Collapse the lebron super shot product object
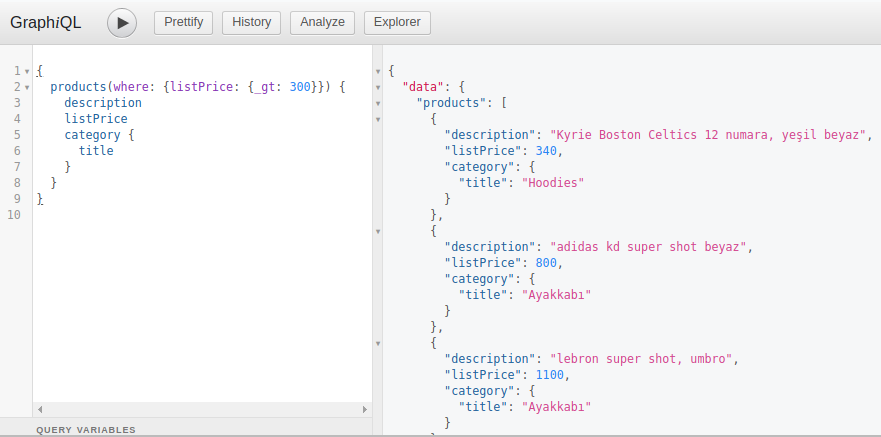Image resolution: width=881 pixels, height=437 pixels. [x=377, y=344]
